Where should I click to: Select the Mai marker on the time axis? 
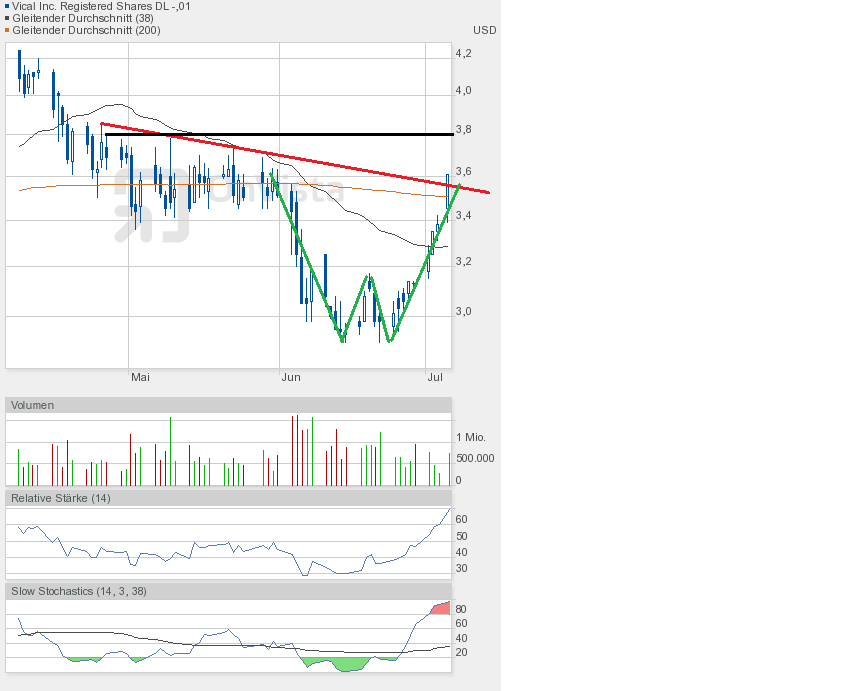(x=140, y=377)
